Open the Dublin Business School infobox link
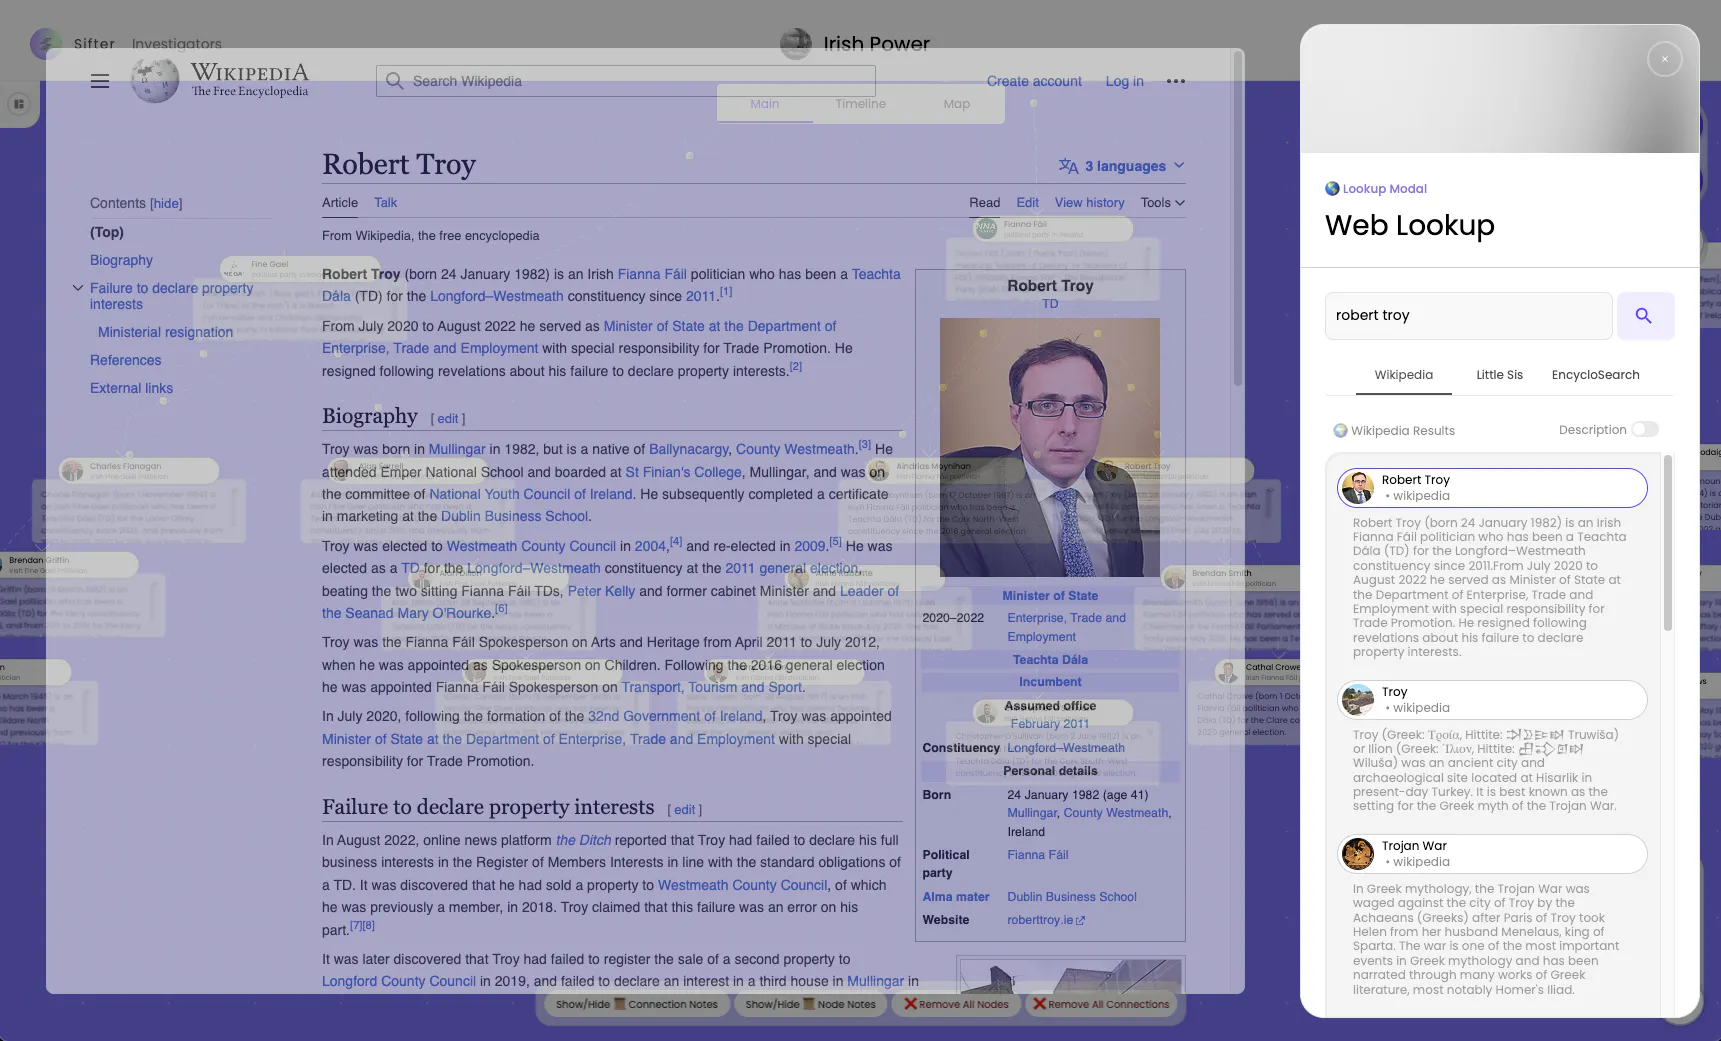1721x1041 pixels. (1072, 897)
